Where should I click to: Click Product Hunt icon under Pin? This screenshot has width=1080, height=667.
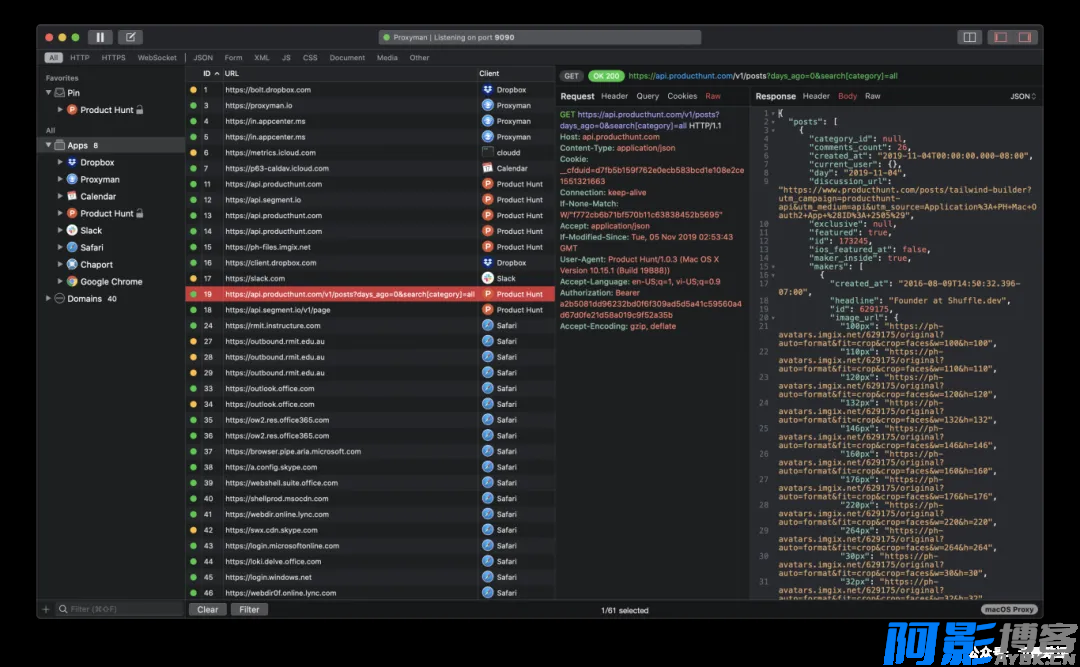pyautogui.click(x=72, y=110)
